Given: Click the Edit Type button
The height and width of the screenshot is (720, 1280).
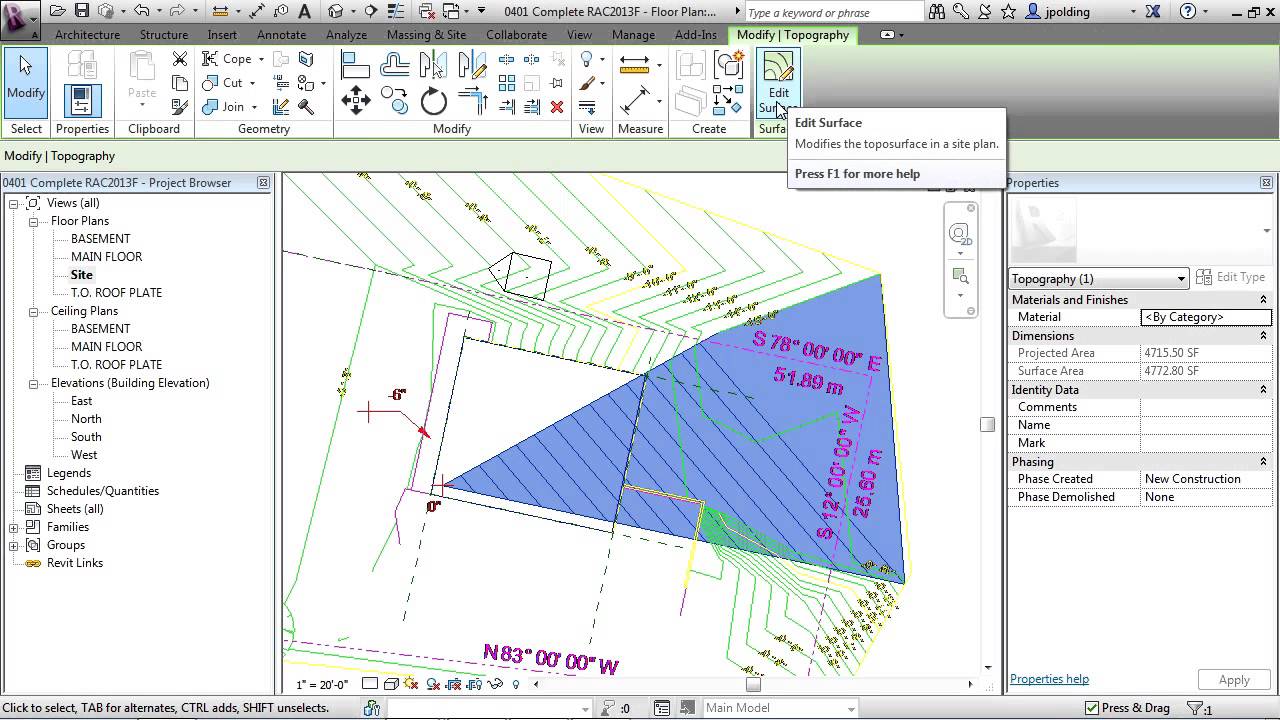Looking at the screenshot, I should [x=1231, y=277].
